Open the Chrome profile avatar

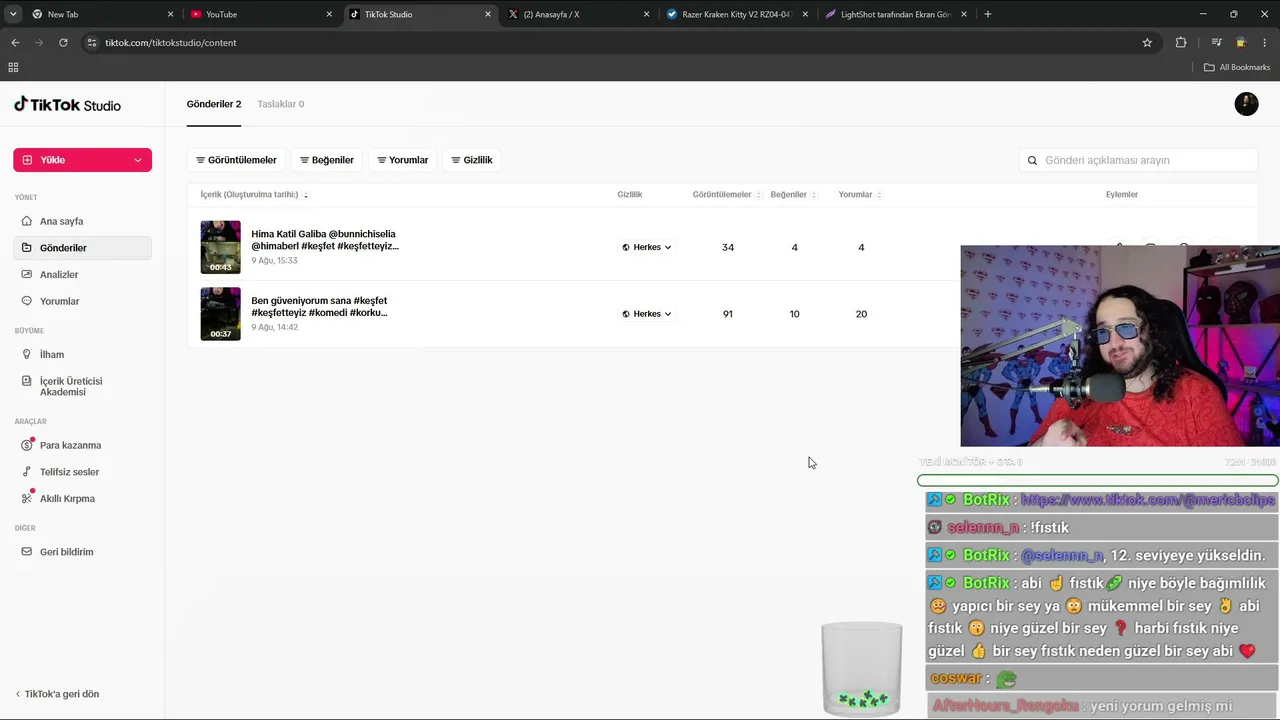pos(1241,43)
